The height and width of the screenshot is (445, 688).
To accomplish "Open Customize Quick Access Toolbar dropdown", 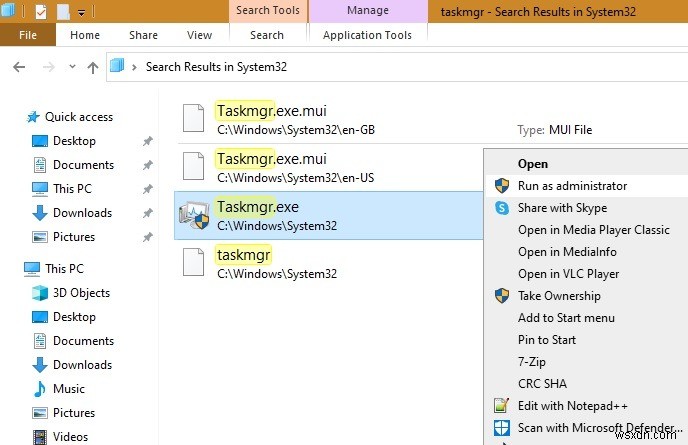I will coord(82,13).
